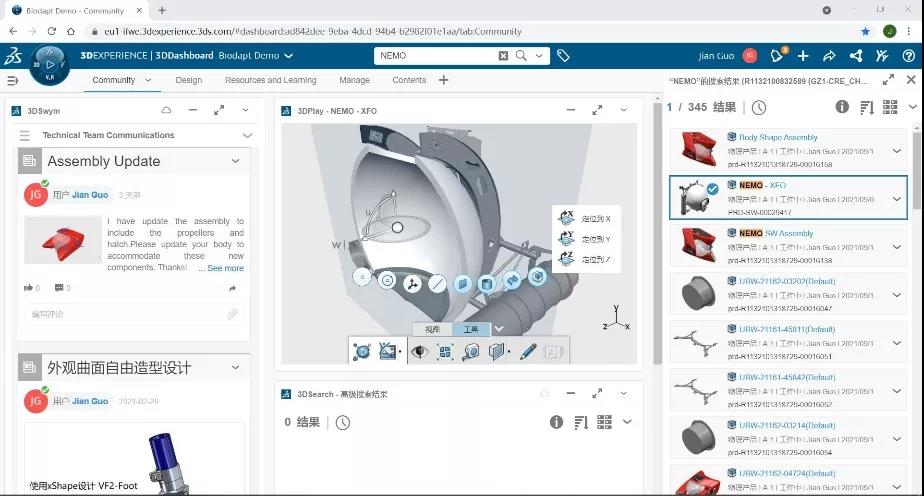Toggle selection check on NEMO - XFO result
This screenshot has height=496, width=924.
[712, 189]
